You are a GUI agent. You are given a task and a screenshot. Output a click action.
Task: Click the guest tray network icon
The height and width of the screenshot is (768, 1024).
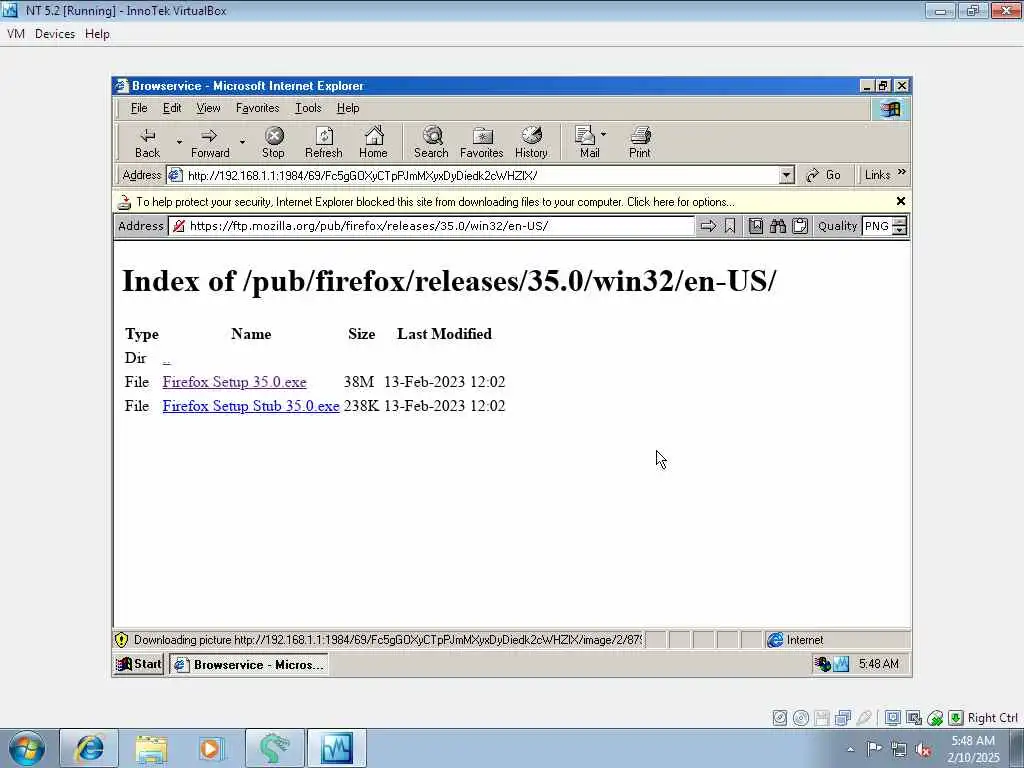click(x=822, y=664)
